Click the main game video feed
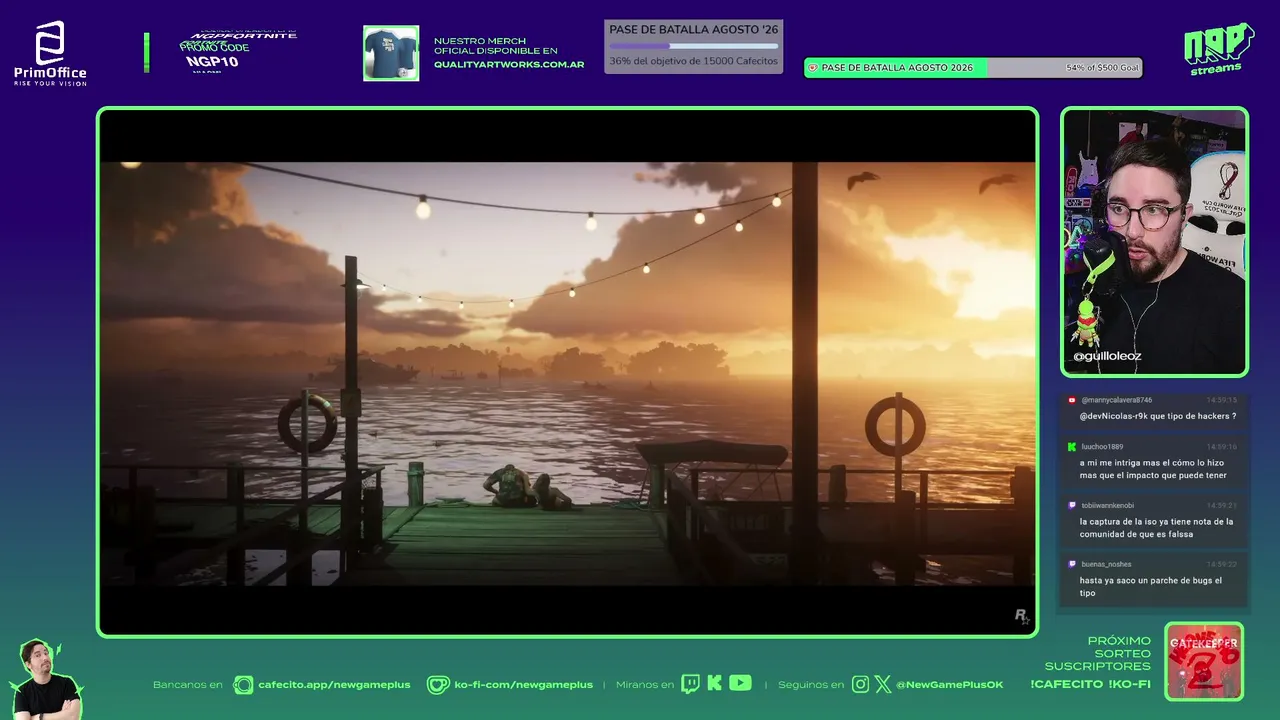 pyautogui.click(x=567, y=372)
